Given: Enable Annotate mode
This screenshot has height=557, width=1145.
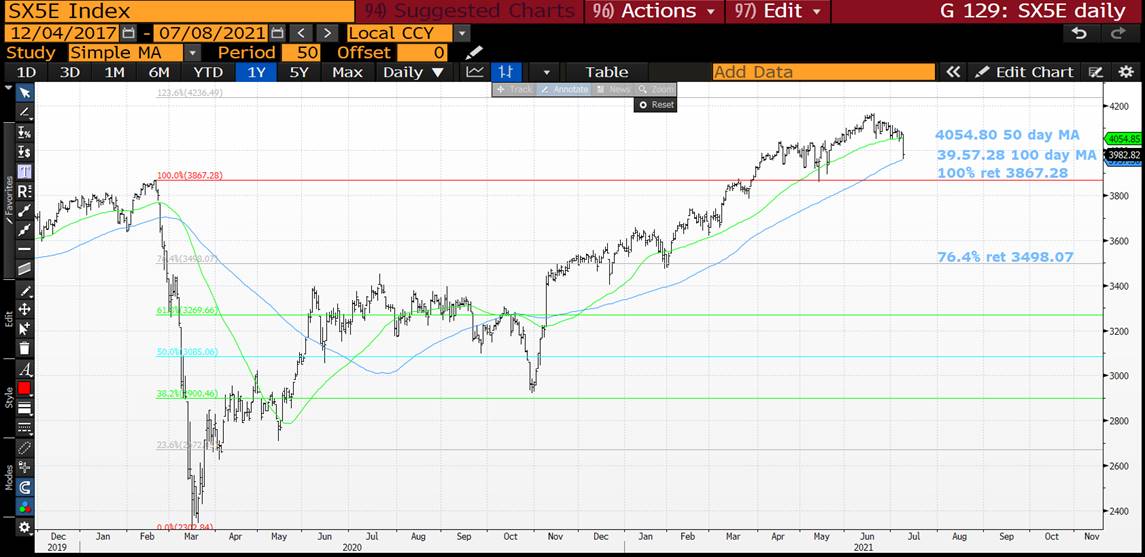Looking at the screenshot, I should click(563, 89).
